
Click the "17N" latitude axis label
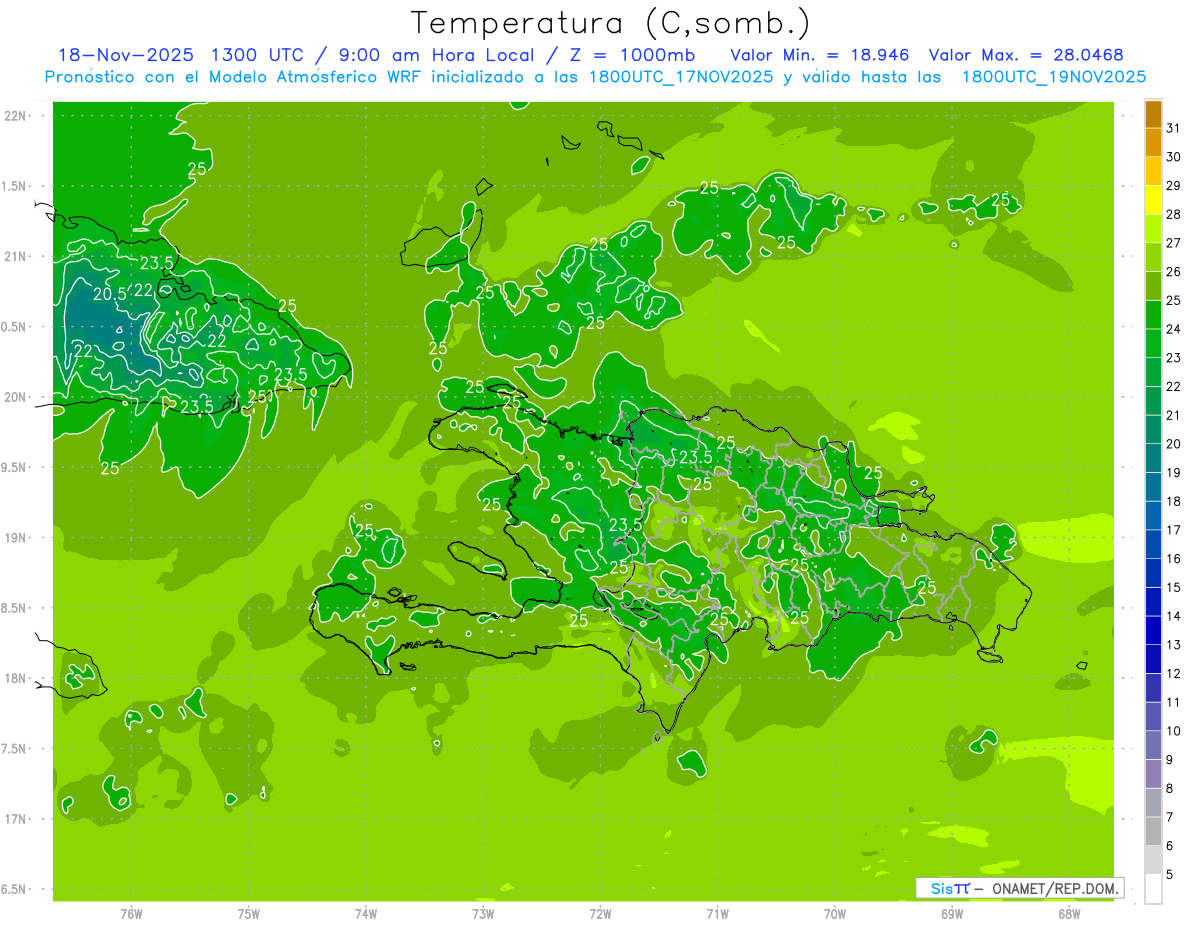tap(17, 819)
